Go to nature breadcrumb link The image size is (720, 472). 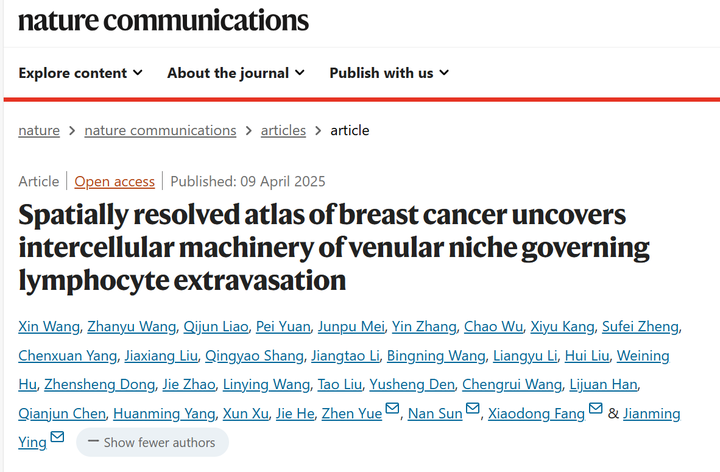[39, 130]
